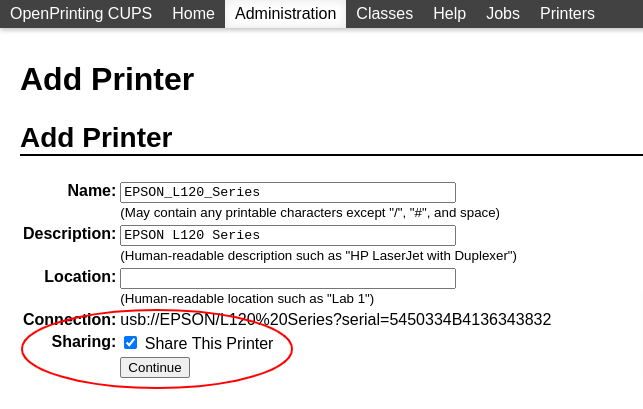Select the Administration tab
This screenshot has width=643, height=409.
point(285,14)
